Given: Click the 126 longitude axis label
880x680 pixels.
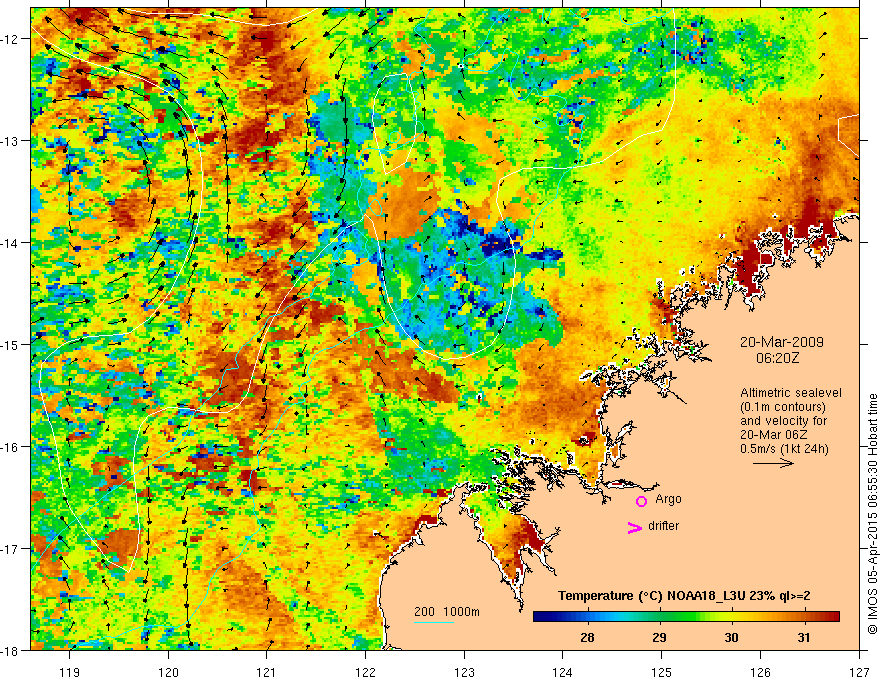Looking at the screenshot, I should pos(760,672).
